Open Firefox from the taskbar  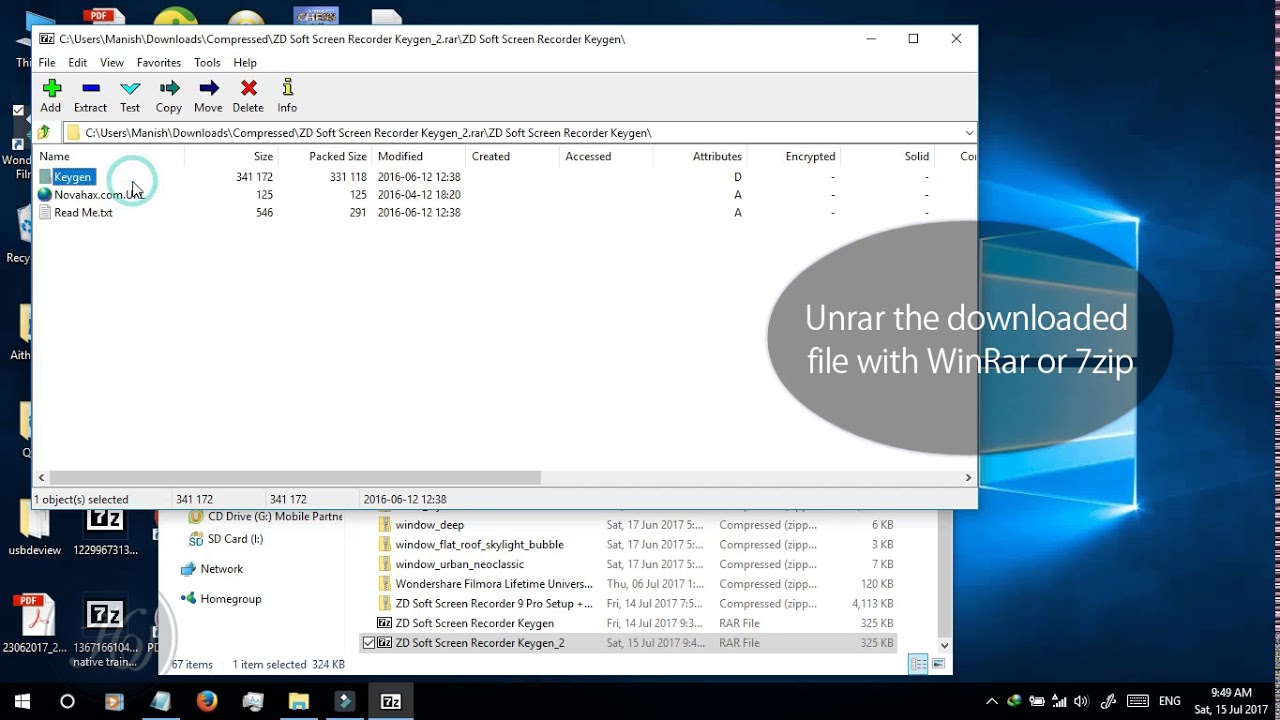[206, 702]
